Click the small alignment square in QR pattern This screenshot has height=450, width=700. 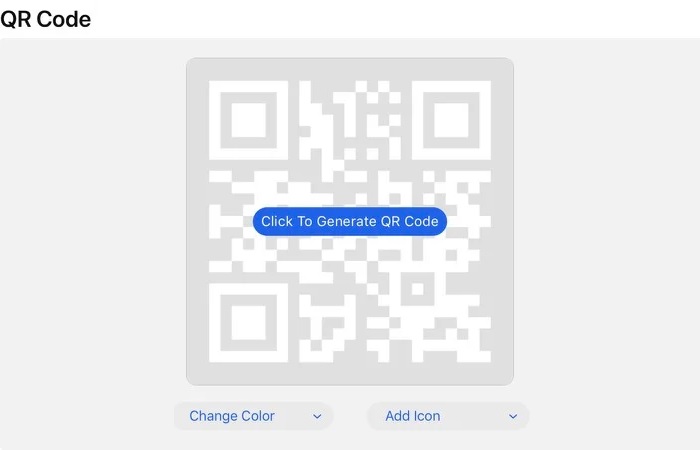(x=417, y=289)
